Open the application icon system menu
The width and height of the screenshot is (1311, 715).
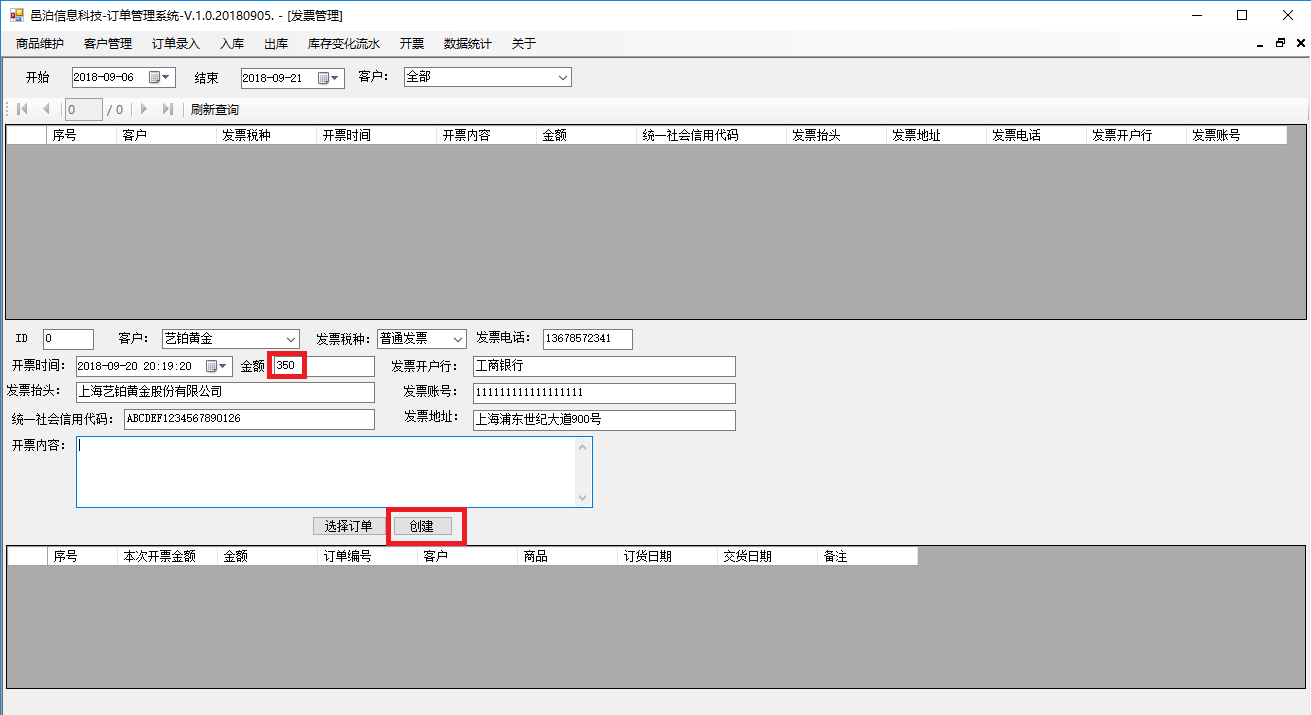pyautogui.click(x=16, y=15)
